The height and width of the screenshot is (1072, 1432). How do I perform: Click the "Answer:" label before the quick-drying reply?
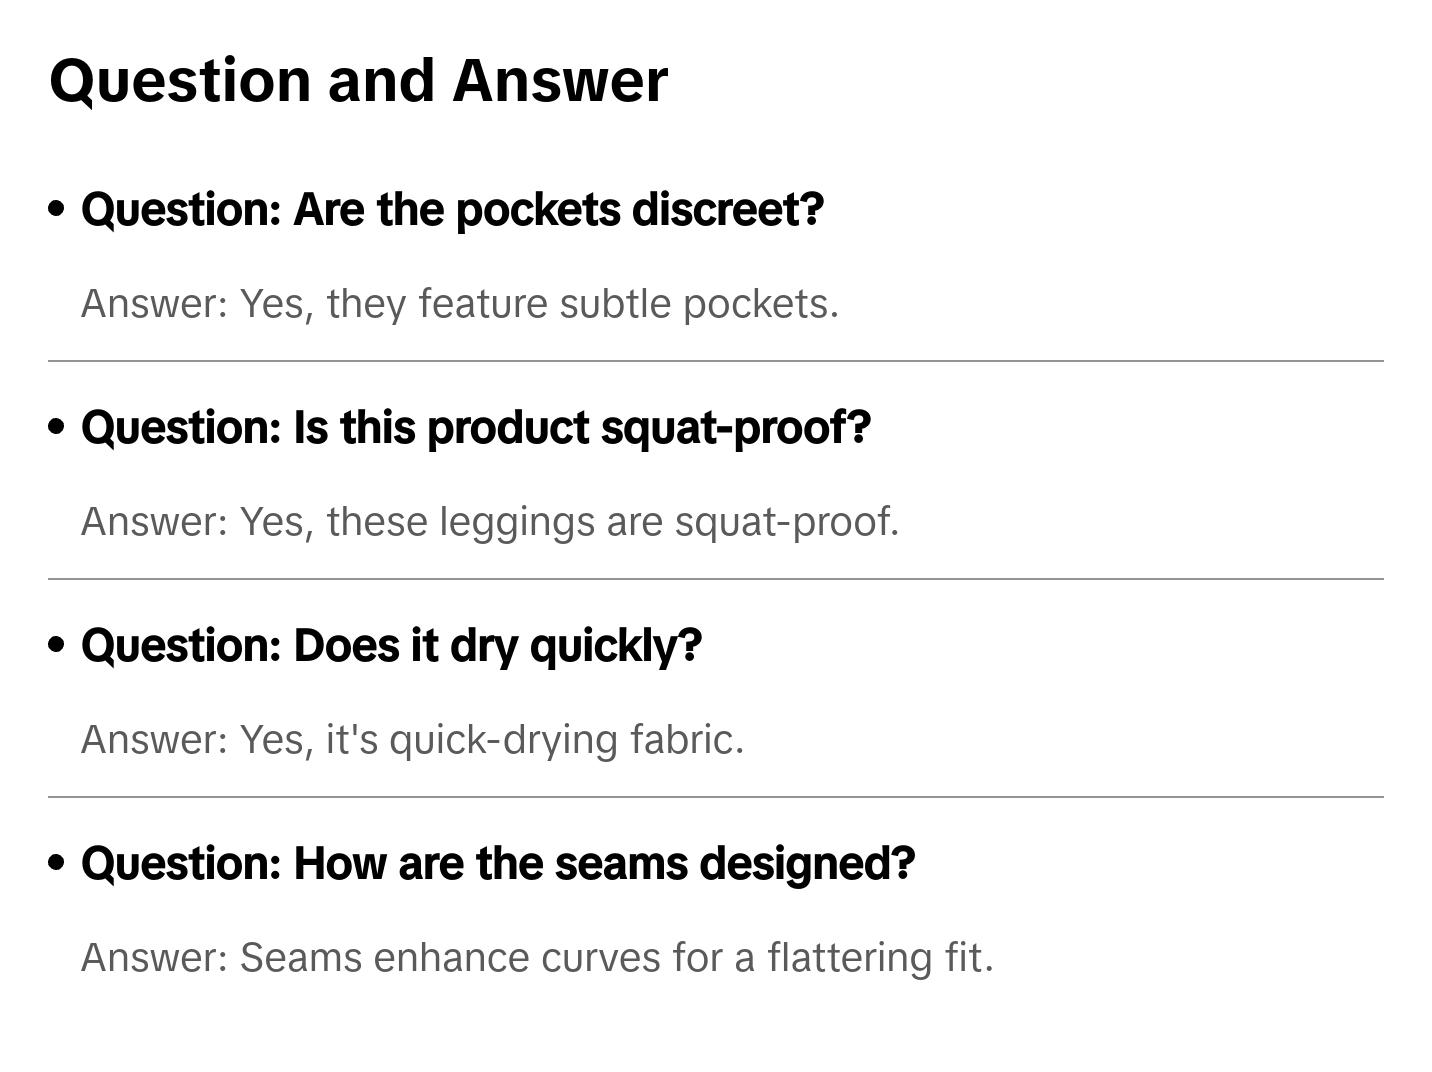click(155, 740)
